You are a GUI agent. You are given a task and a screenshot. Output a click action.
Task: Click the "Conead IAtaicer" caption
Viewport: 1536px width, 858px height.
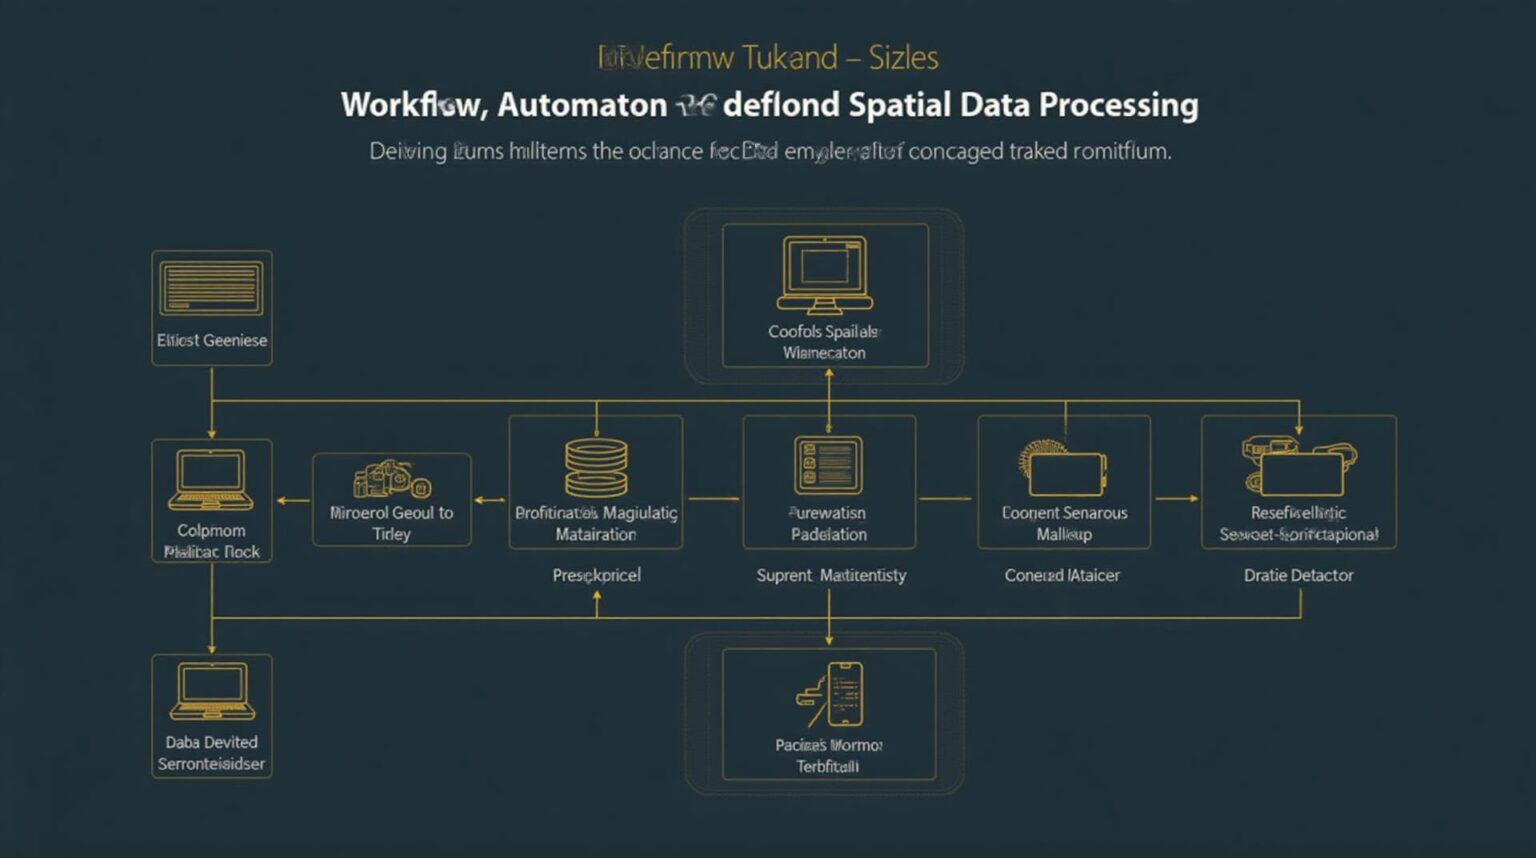(1062, 575)
